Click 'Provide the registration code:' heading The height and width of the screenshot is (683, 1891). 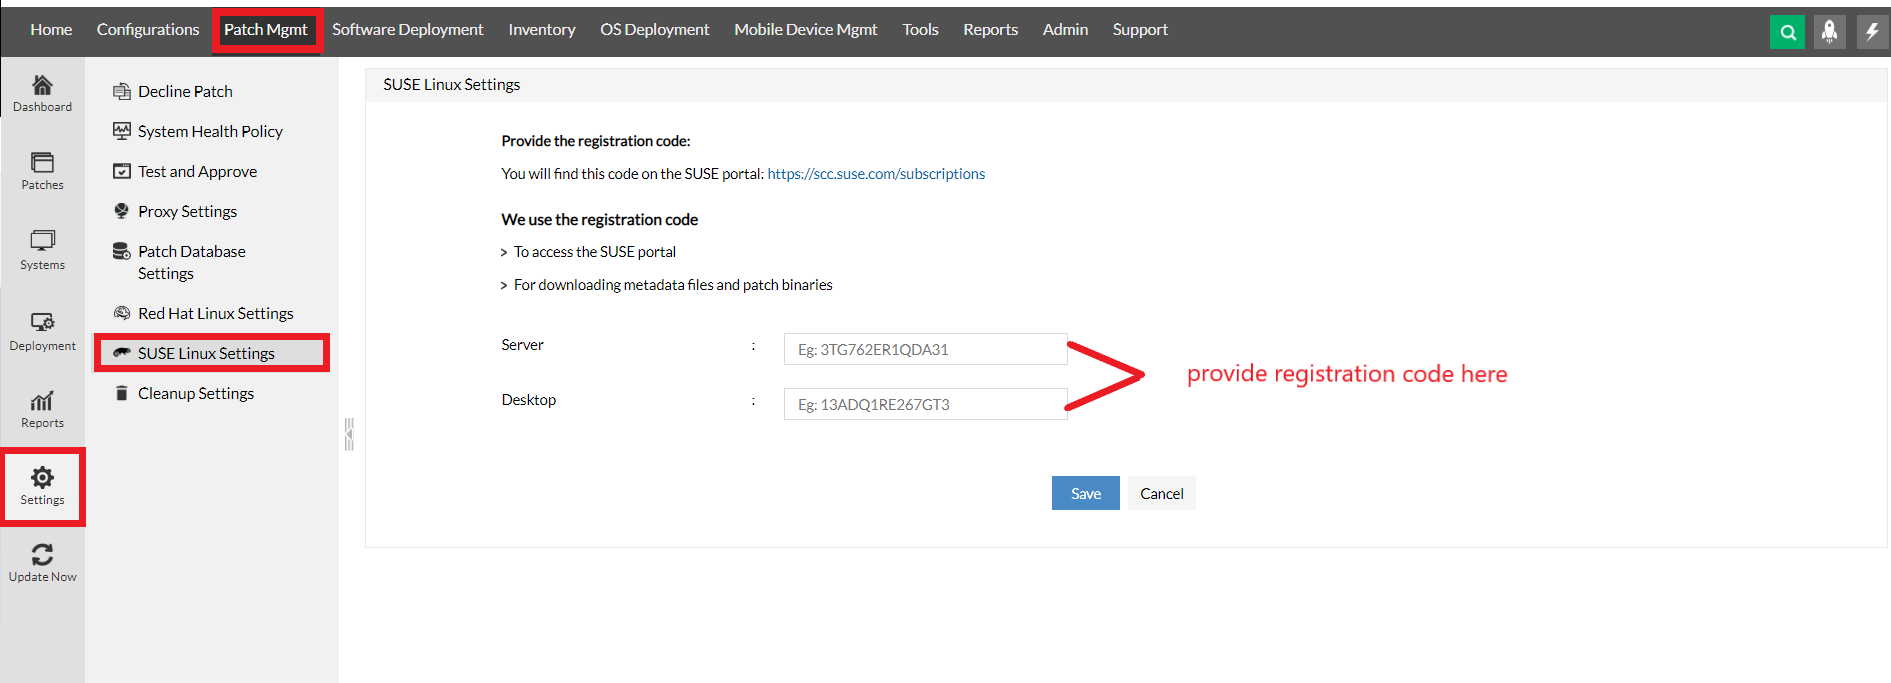coord(596,141)
